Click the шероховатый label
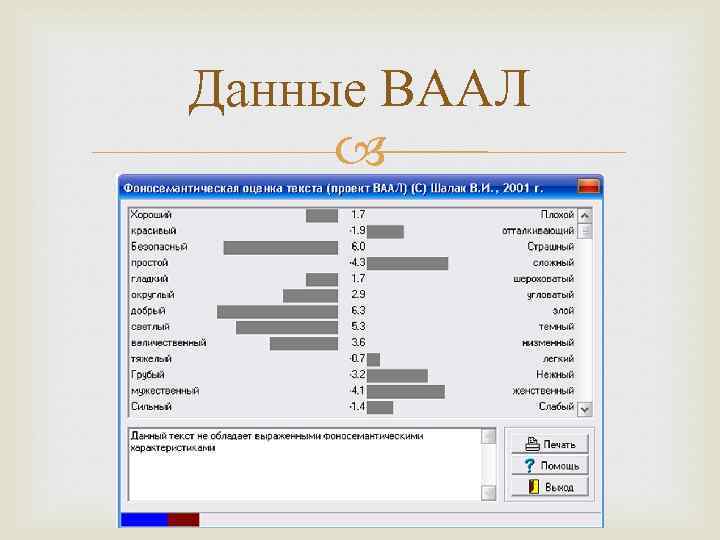 [544, 279]
